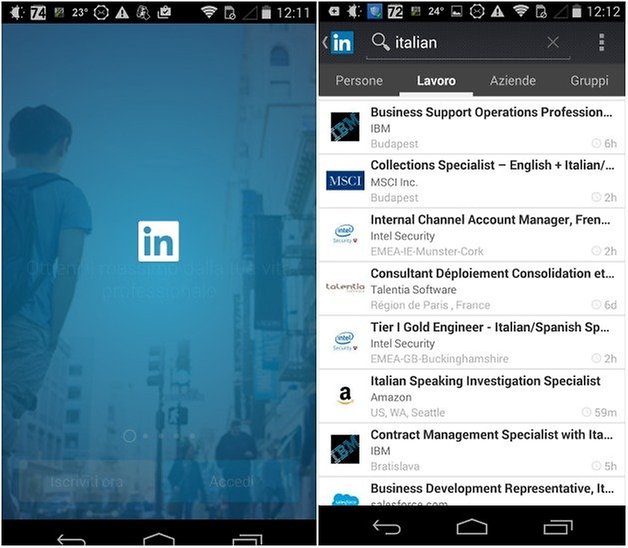
Task: Tap the search magnifier icon
Action: click(380, 42)
